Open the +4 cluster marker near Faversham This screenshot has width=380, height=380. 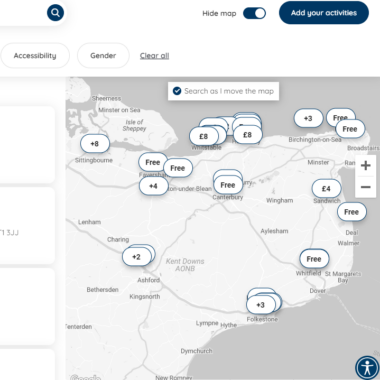[x=153, y=186]
